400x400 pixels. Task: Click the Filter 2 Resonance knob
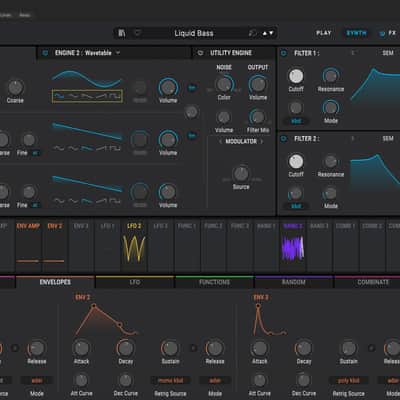331,162
